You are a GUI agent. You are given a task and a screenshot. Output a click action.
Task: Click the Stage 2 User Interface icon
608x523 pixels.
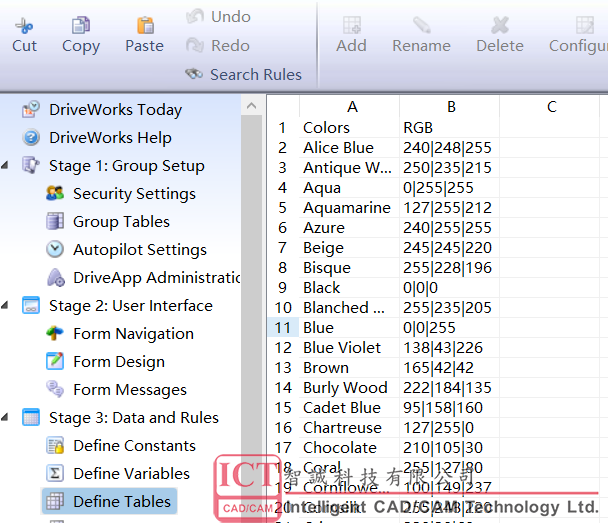tap(31, 305)
